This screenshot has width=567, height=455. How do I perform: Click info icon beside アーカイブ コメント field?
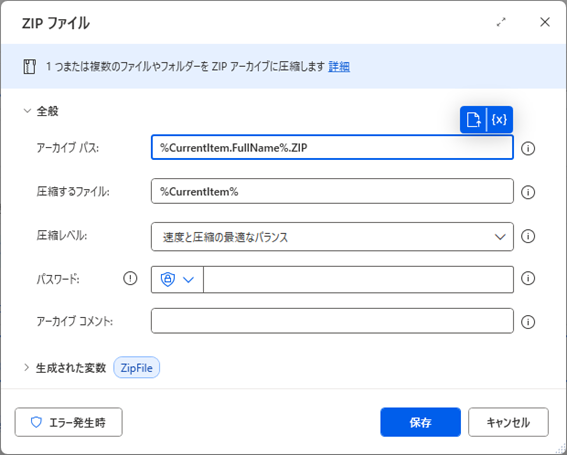pyautogui.click(x=528, y=322)
